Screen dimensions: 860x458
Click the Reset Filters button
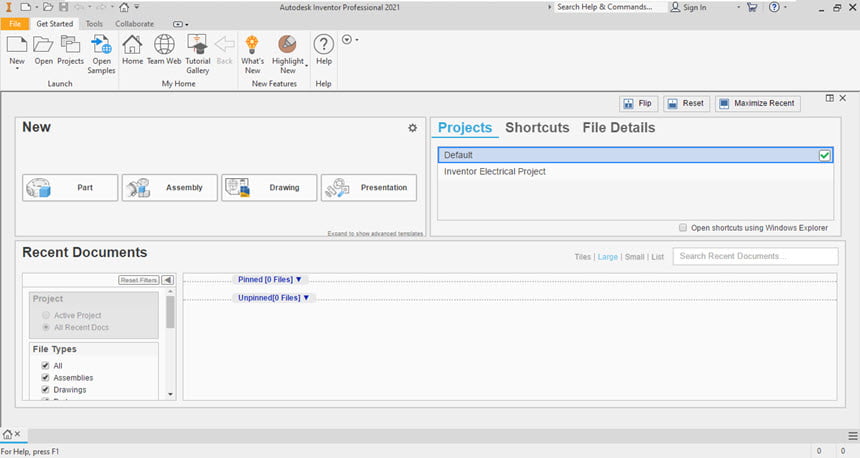(x=139, y=280)
